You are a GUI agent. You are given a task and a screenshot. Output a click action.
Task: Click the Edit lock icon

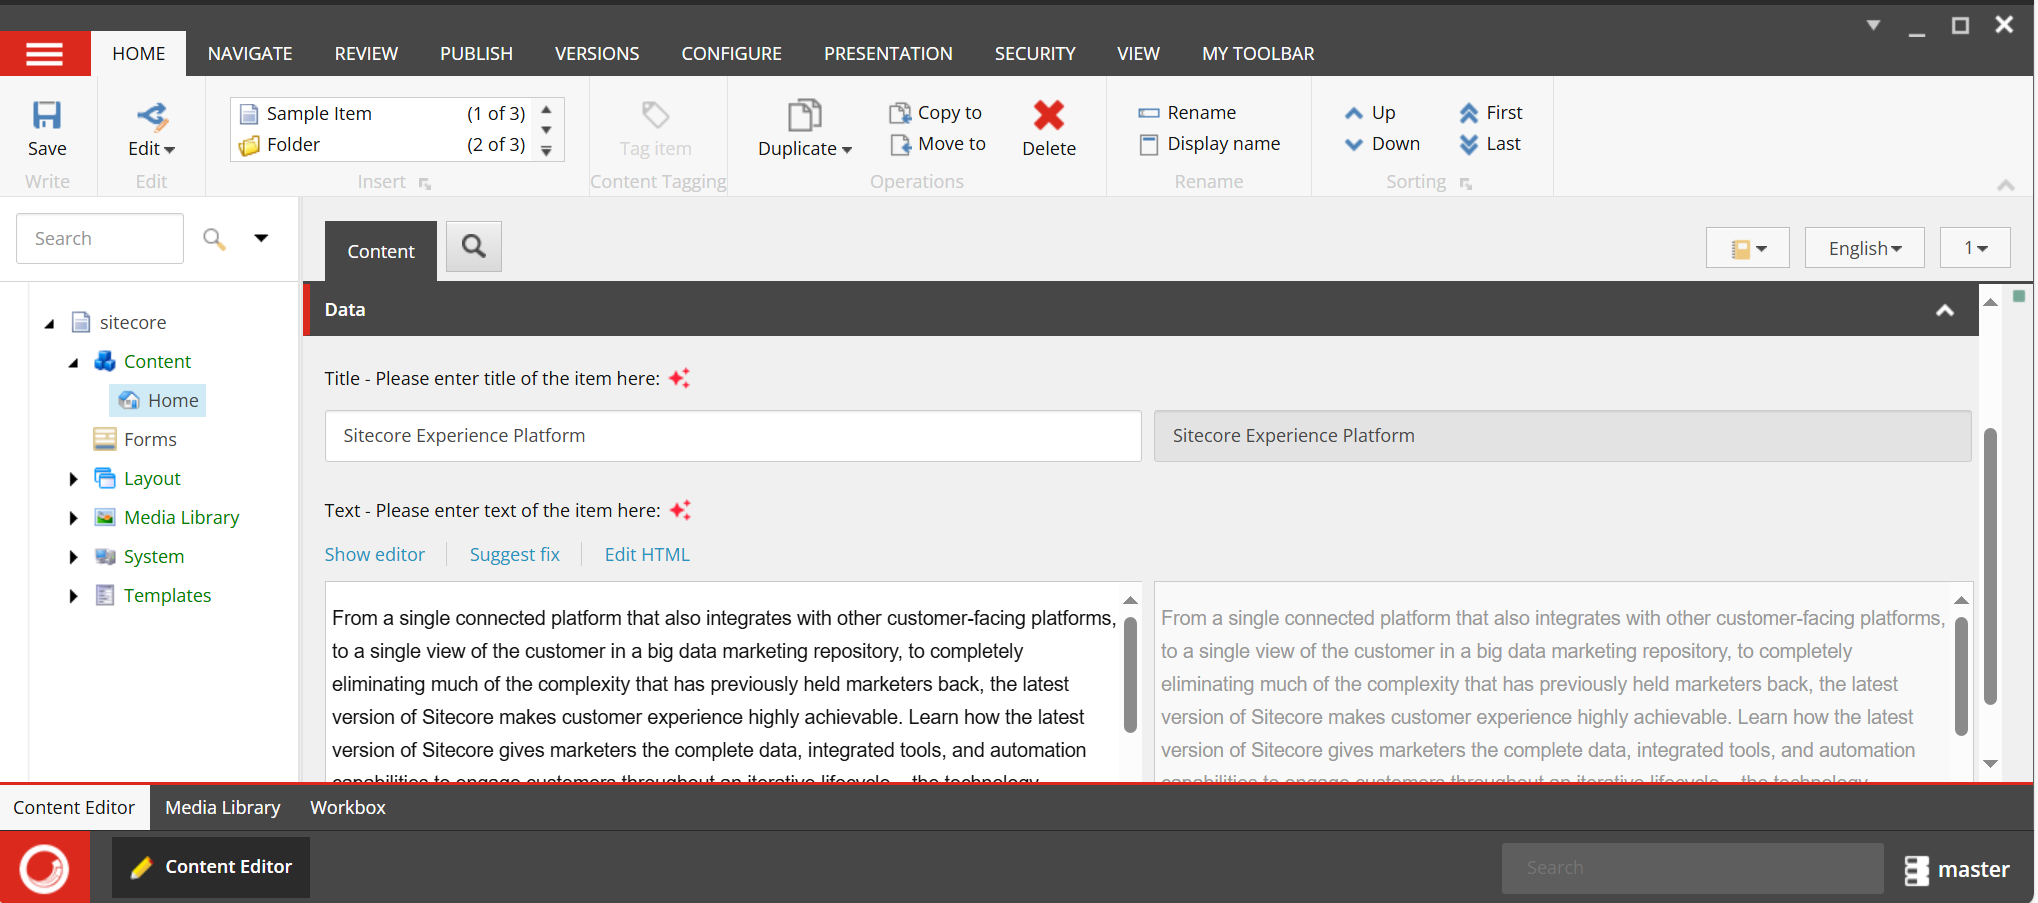tap(152, 116)
